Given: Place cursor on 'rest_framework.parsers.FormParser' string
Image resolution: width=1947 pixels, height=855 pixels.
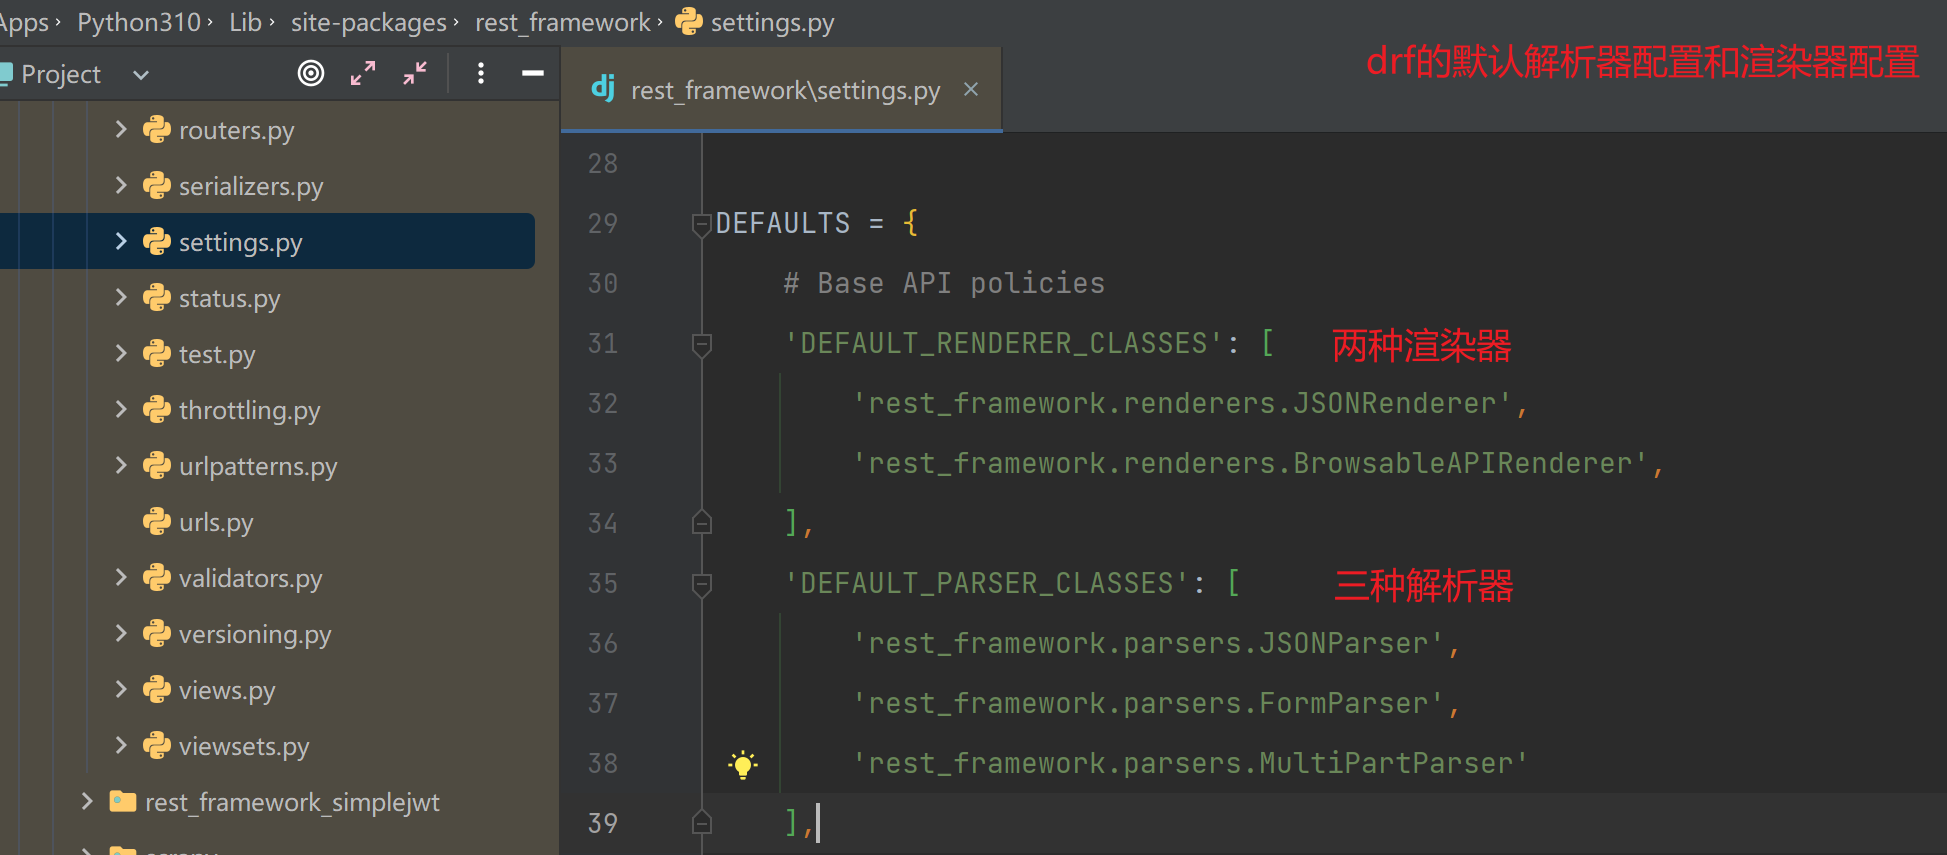Looking at the screenshot, I should tap(1148, 704).
